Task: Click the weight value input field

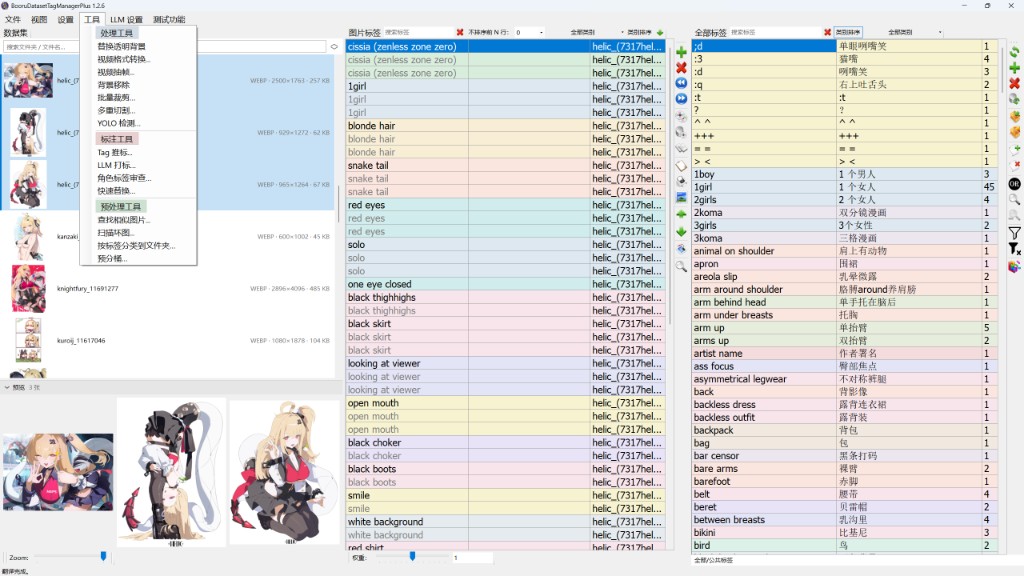Action: [x=473, y=558]
